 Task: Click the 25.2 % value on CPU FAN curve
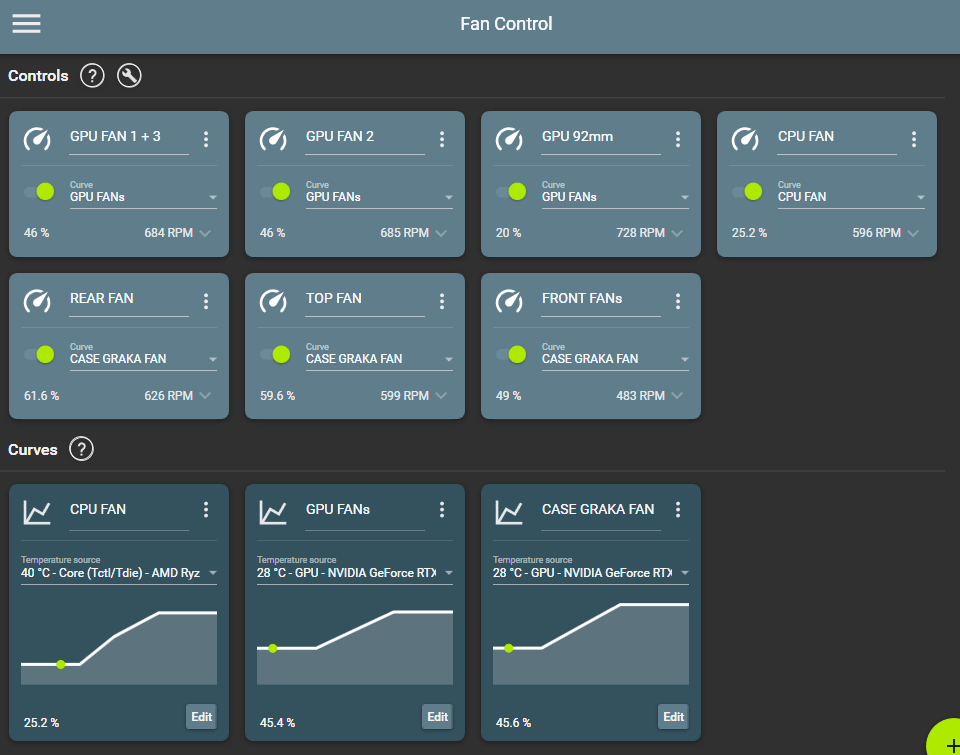click(x=42, y=723)
